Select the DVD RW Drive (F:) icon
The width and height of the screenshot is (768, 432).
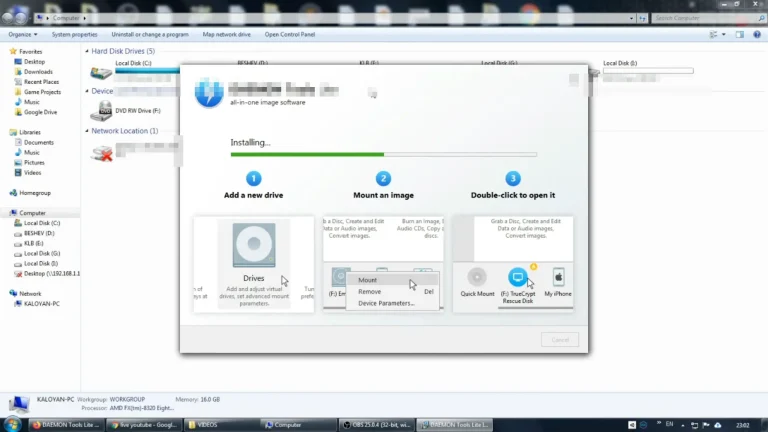[101, 111]
